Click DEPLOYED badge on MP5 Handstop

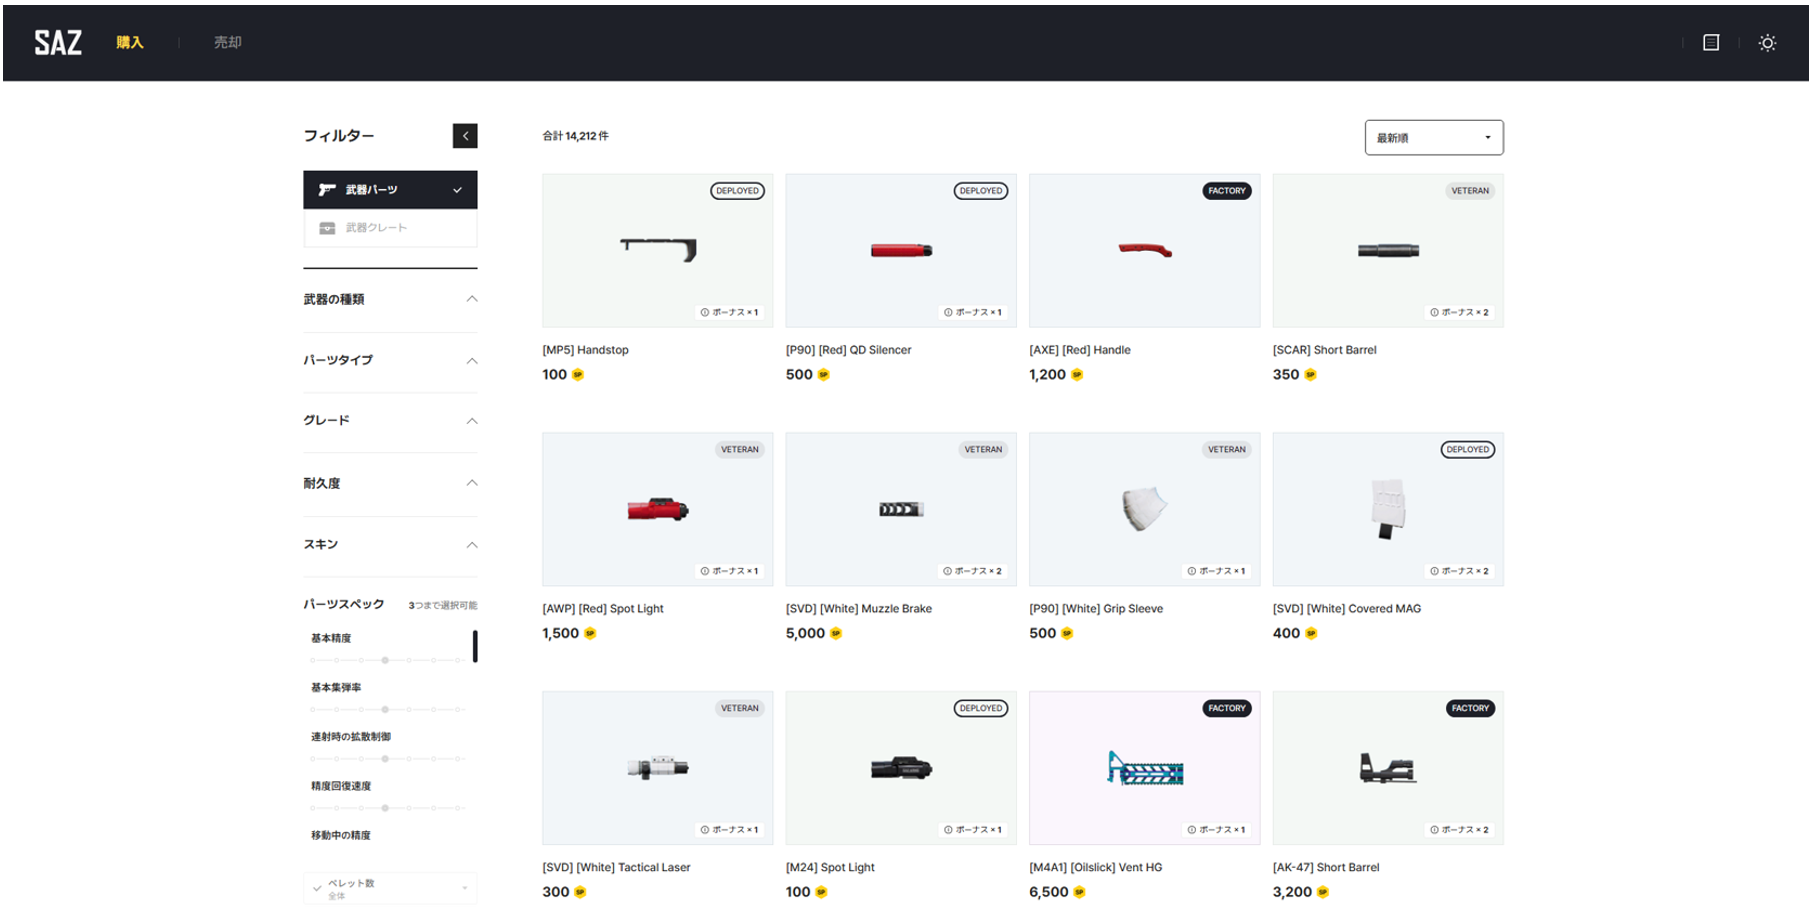click(737, 191)
